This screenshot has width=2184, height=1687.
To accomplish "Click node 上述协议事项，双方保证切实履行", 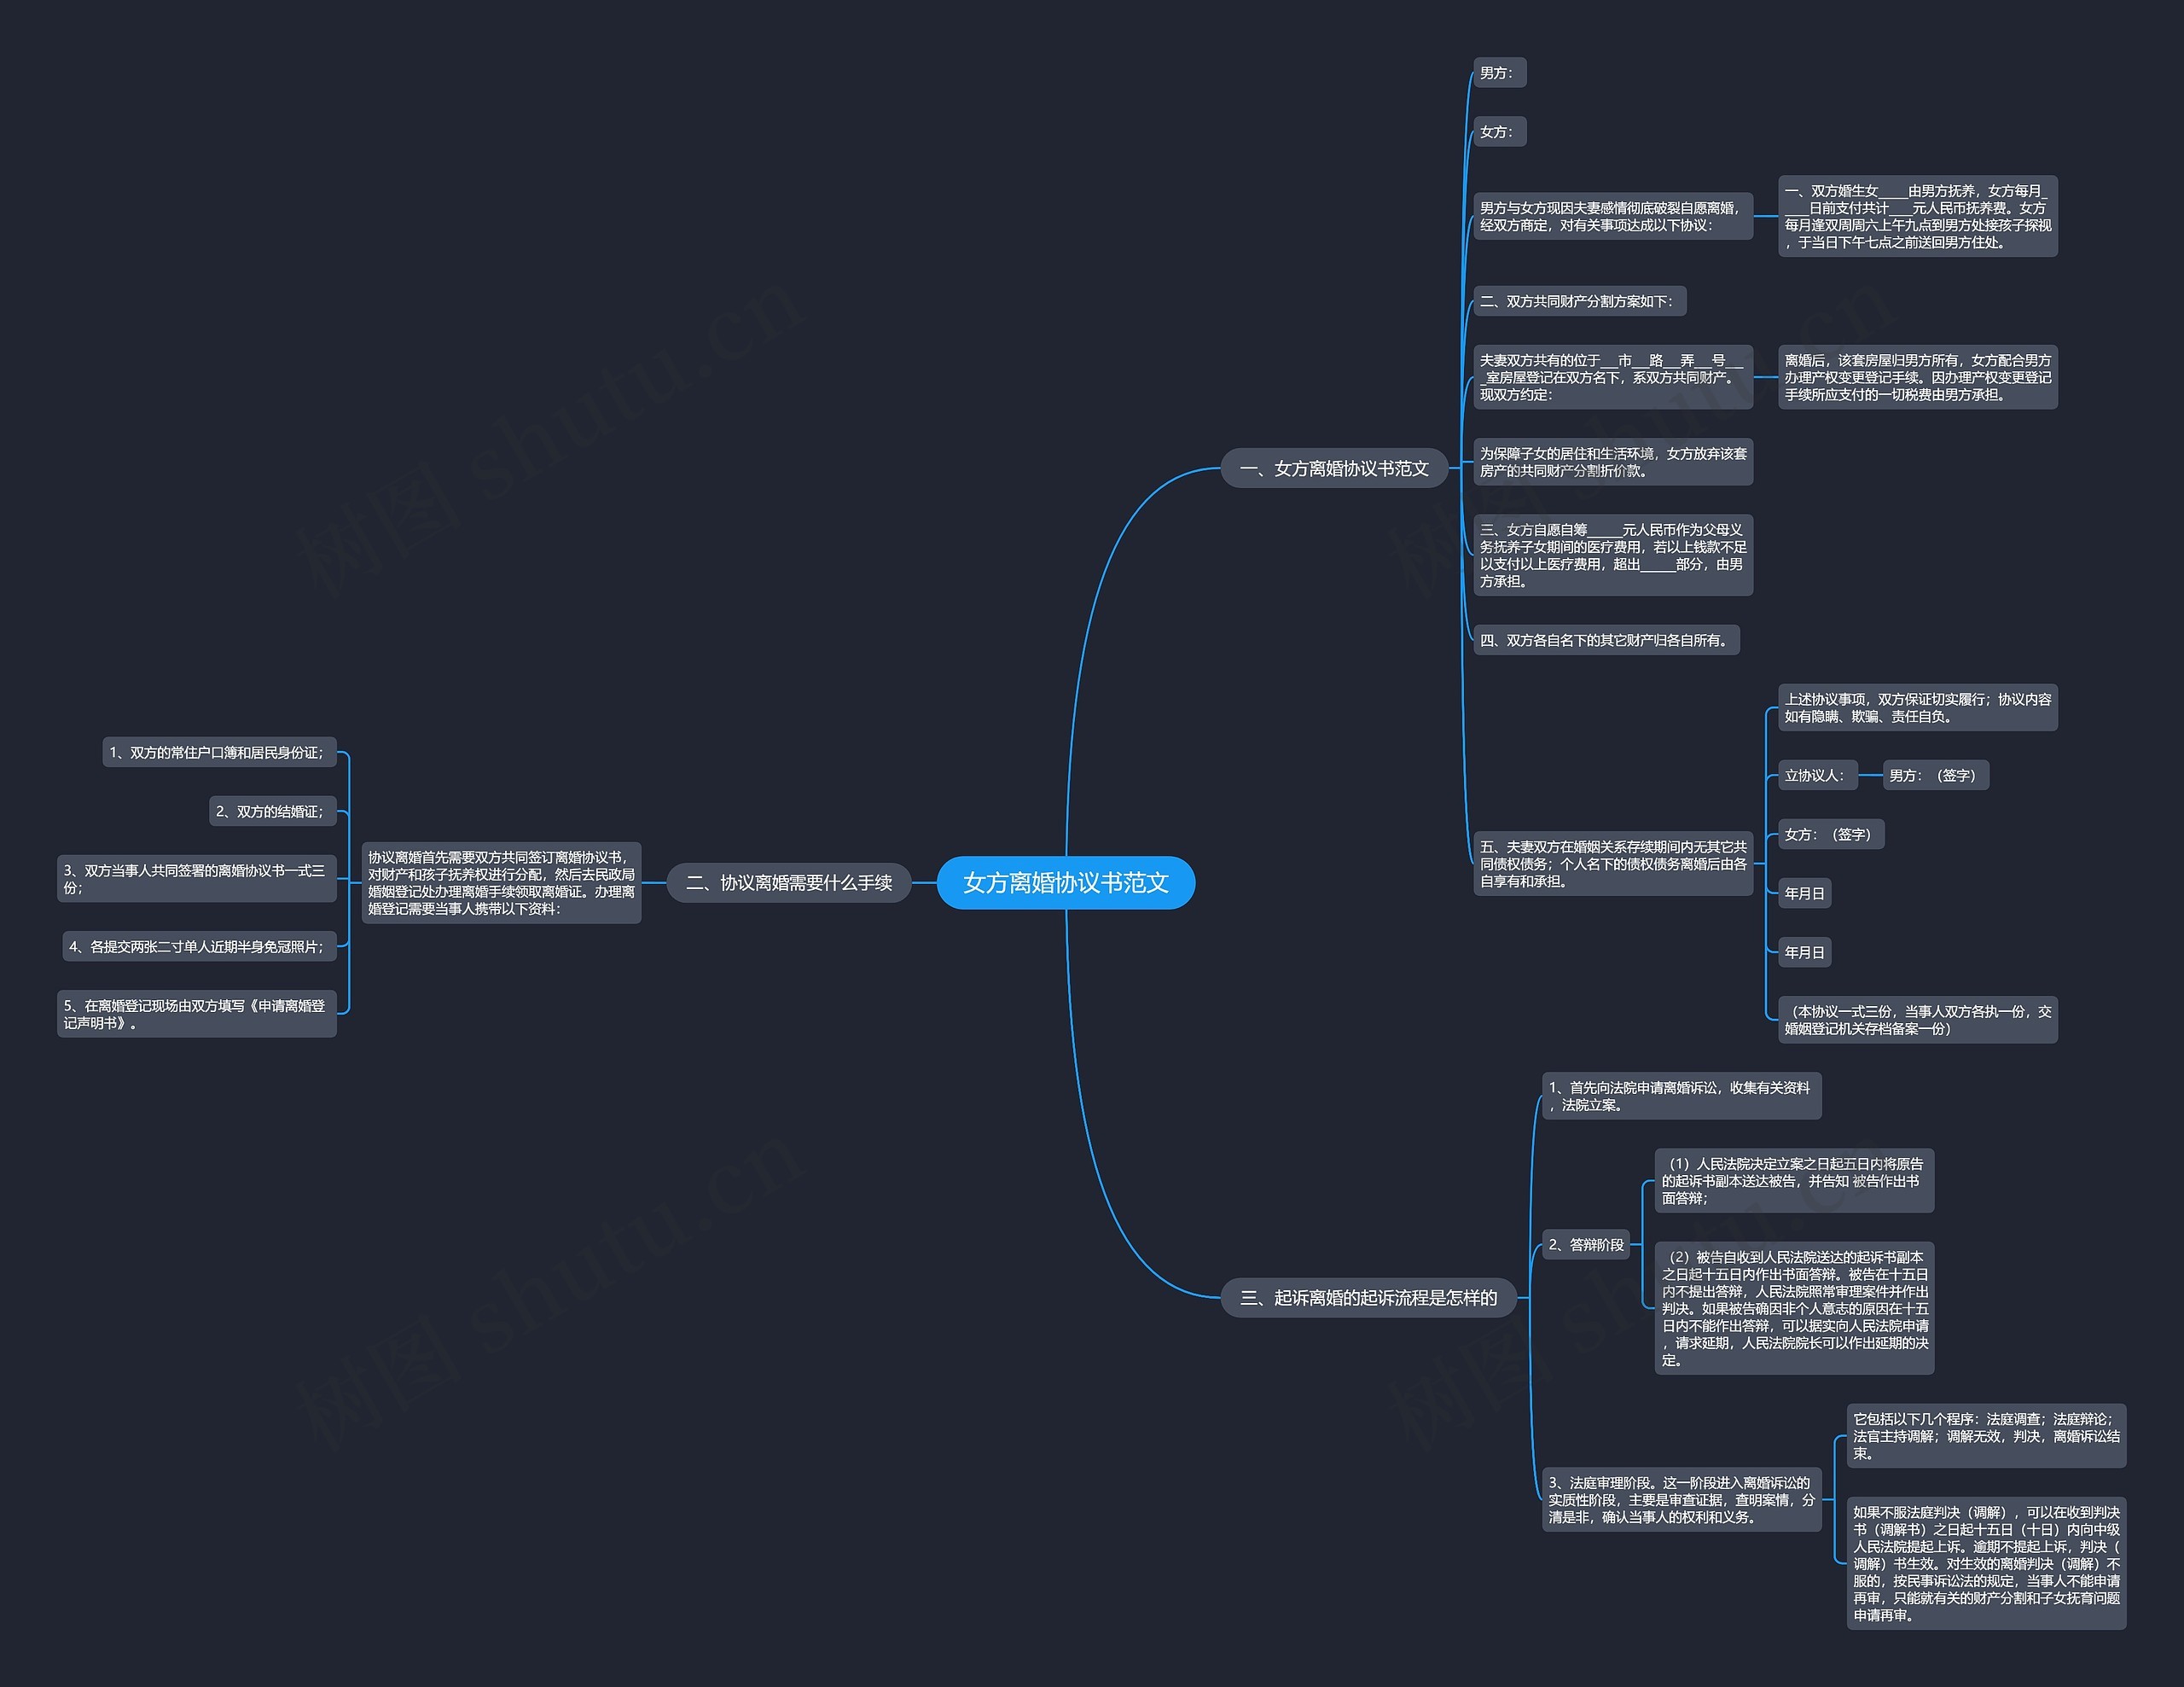I will click(x=1917, y=707).
